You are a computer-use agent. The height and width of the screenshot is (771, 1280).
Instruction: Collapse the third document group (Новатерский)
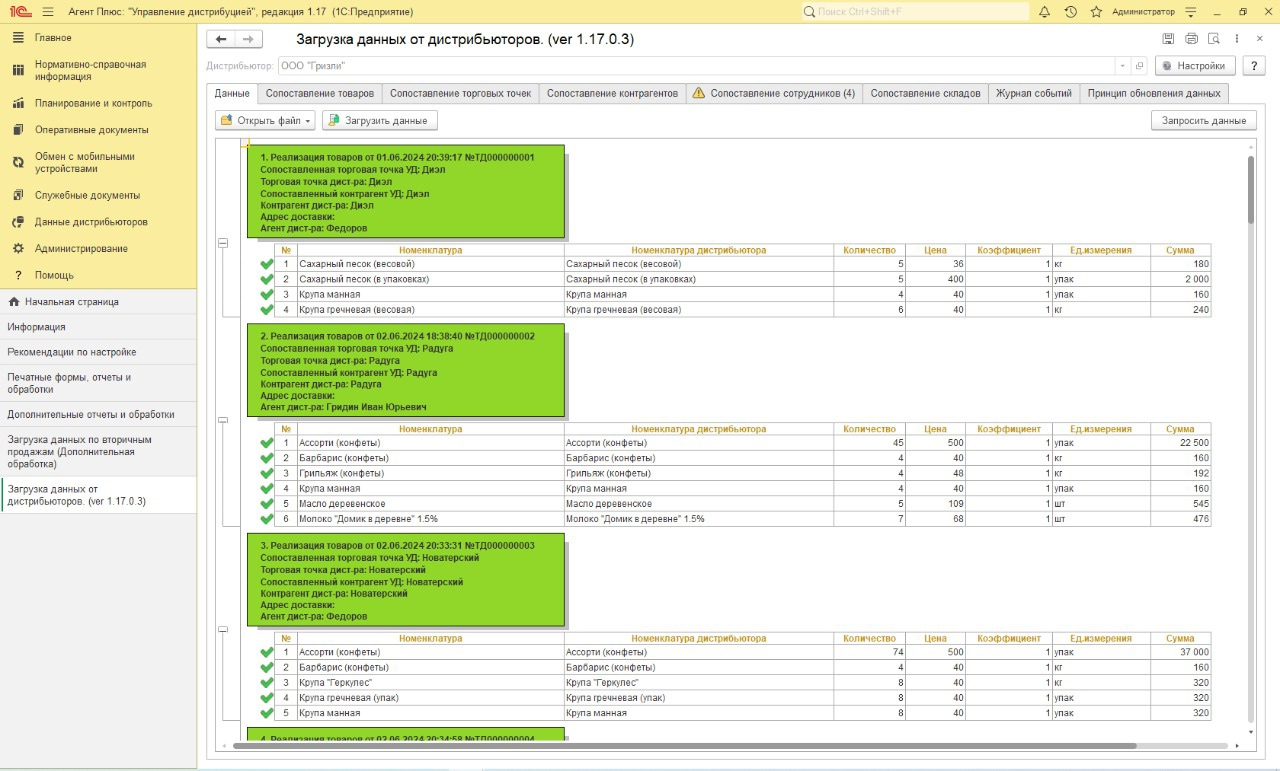(223, 629)
